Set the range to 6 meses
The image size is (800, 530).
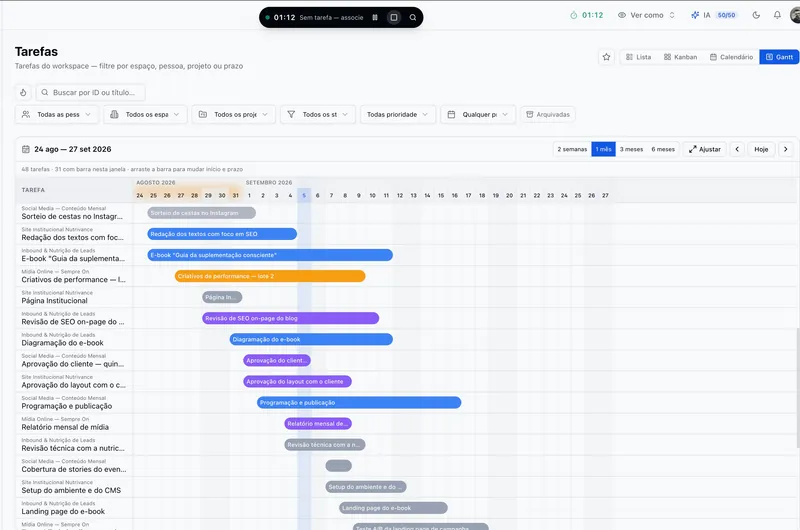coord(663,149)
